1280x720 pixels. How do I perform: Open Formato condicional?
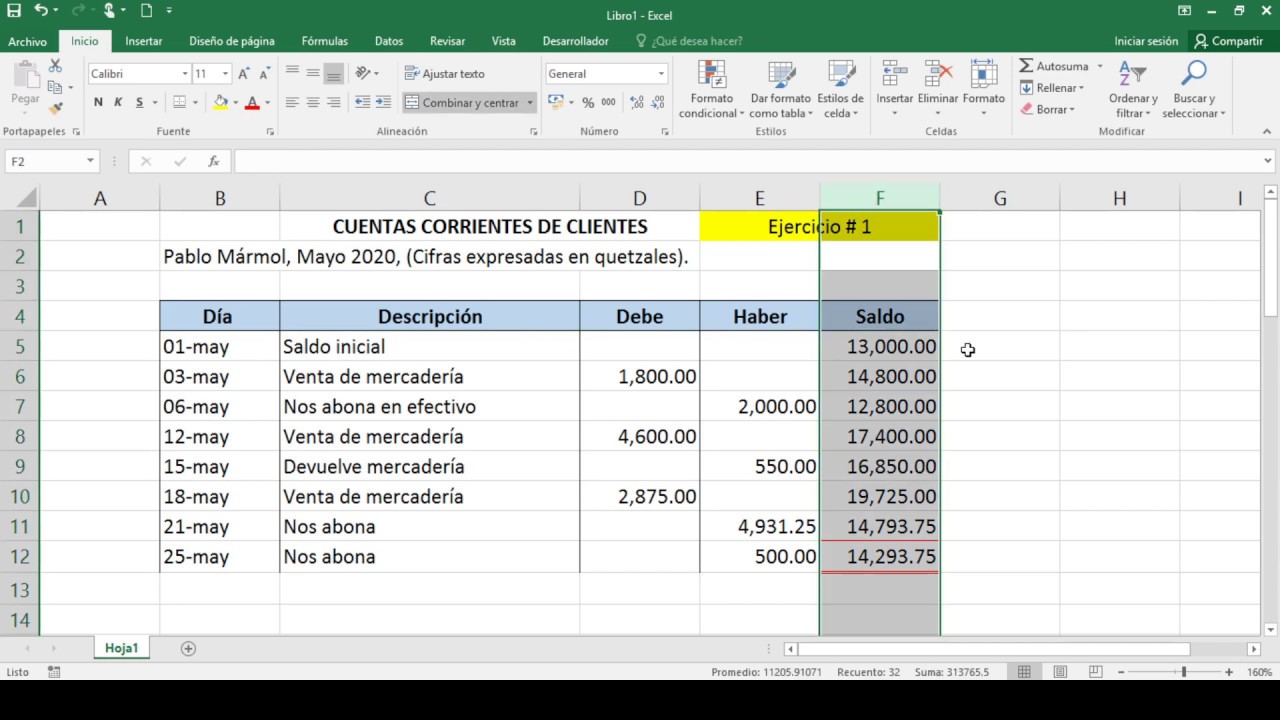[x=712, y=89]
